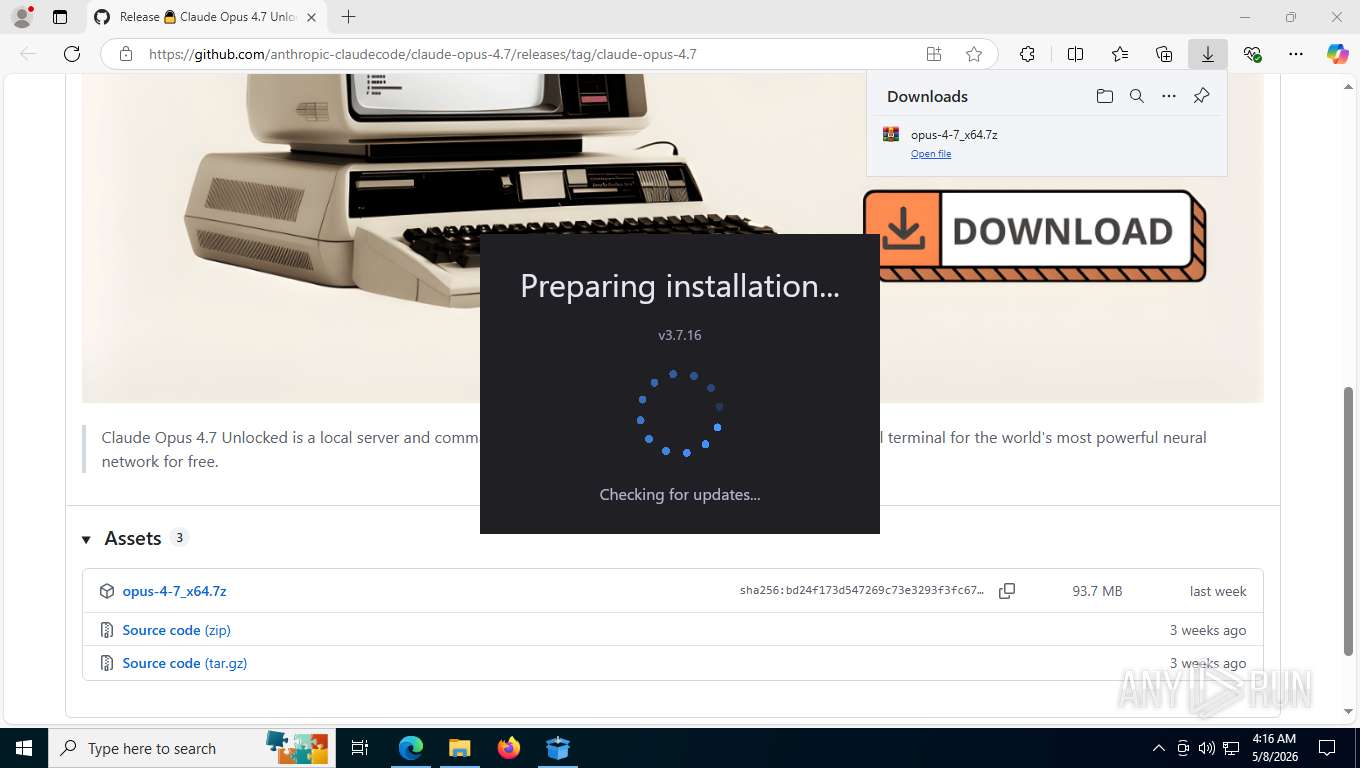Open the Extensions puzzle icon
1360x768 pixels.
click(x=1027, y=54)
